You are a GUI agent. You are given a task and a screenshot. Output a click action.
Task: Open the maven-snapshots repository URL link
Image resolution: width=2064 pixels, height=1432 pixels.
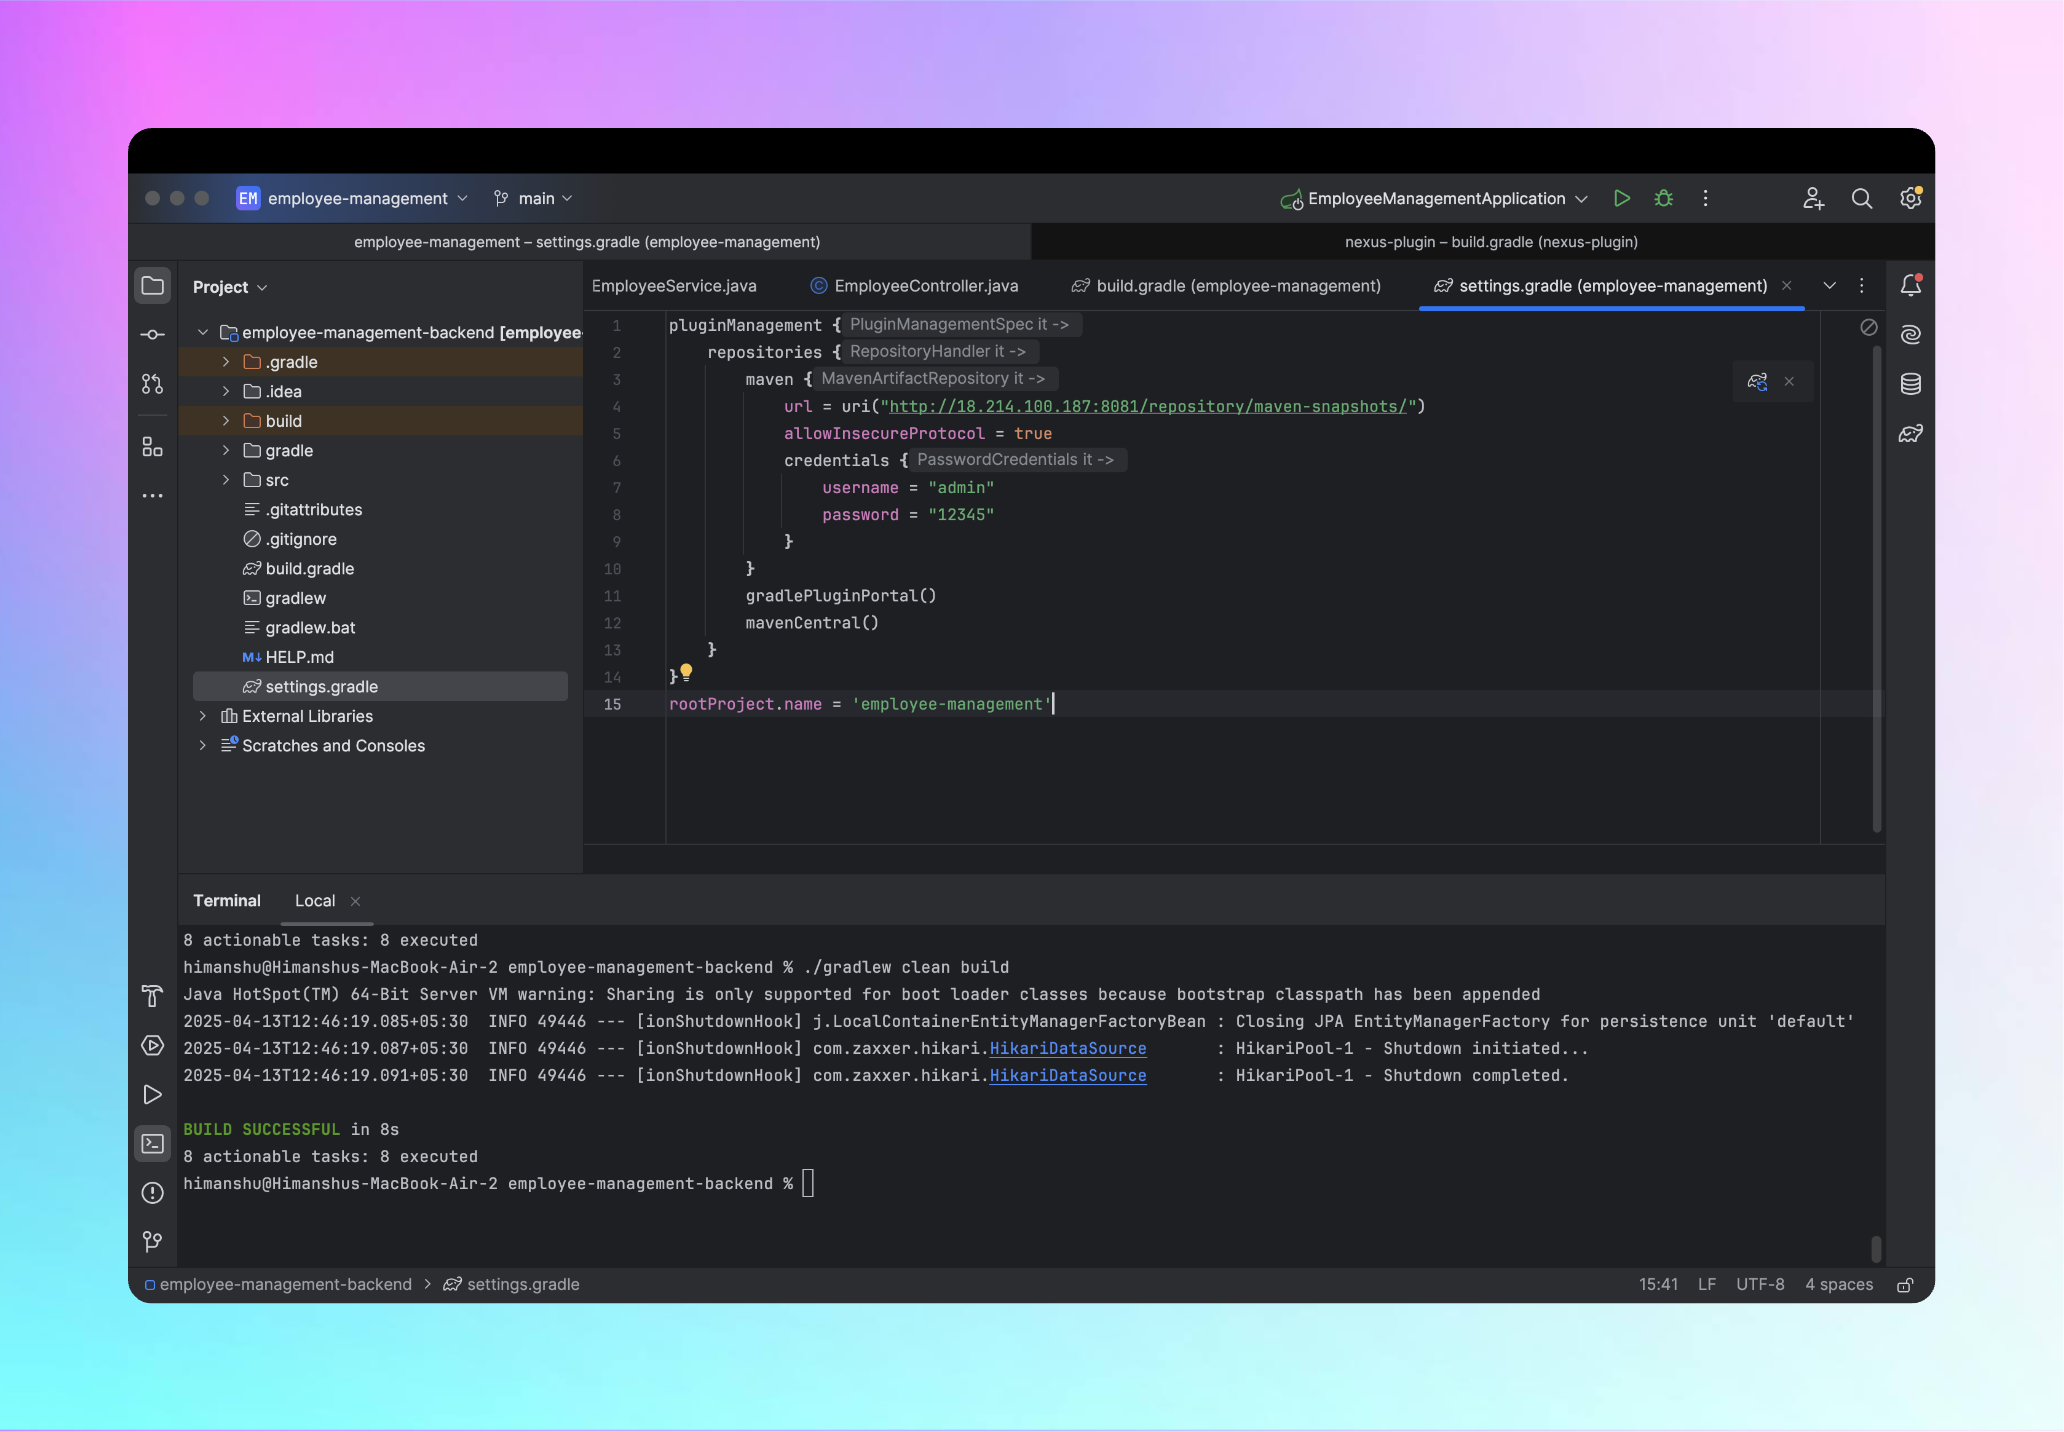(1148, 407)
